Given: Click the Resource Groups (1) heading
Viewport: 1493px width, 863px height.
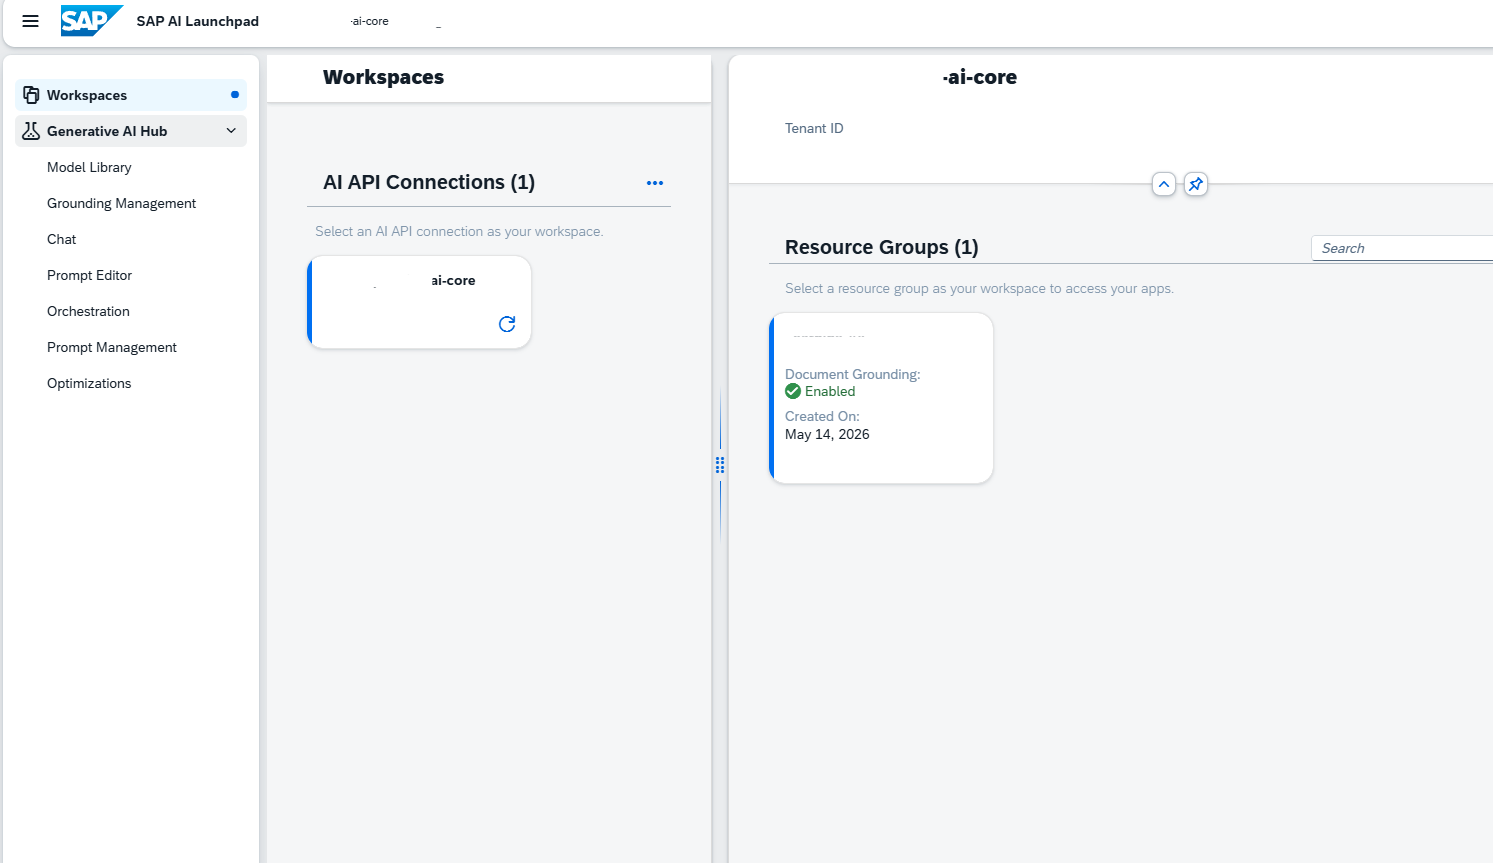Looking at the screenshot, I should click(x=882, y=247).
